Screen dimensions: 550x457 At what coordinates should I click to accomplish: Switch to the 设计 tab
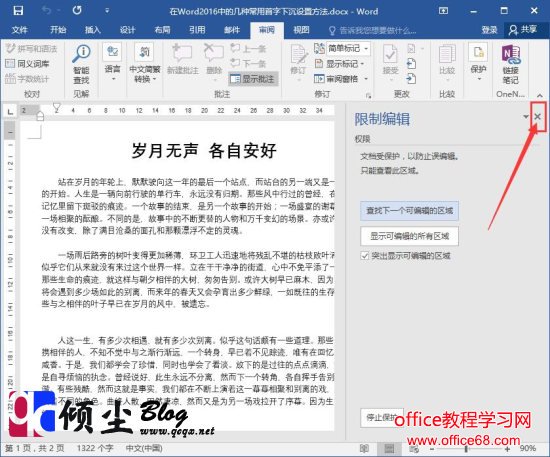[127, 30]
